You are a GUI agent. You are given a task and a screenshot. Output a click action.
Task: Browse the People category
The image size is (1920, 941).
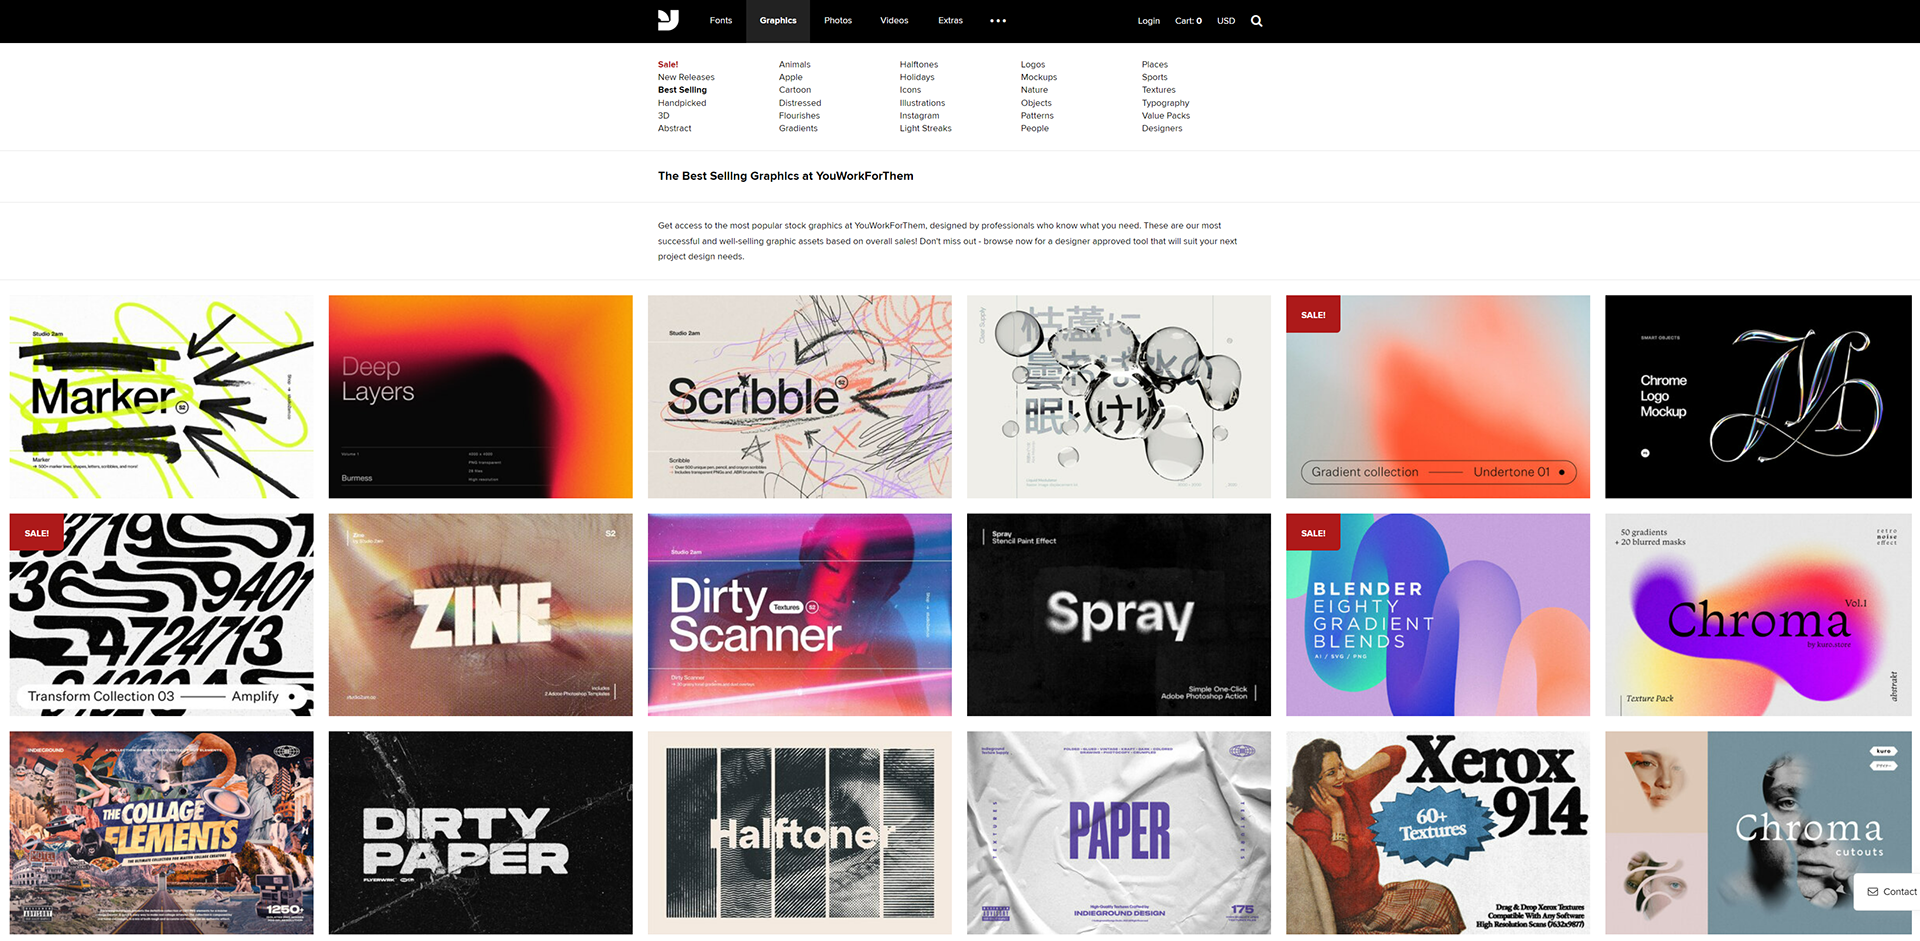(1035, 128)
